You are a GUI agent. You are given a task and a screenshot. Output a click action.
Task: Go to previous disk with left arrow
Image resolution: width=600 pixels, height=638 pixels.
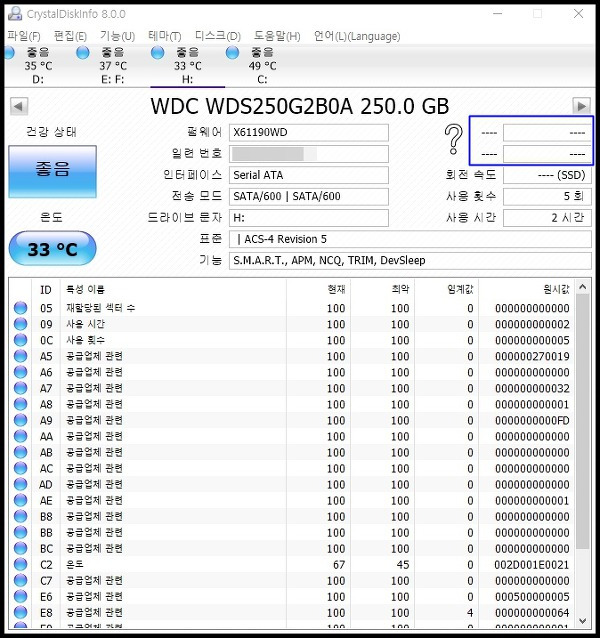click(x=19, y=107)
